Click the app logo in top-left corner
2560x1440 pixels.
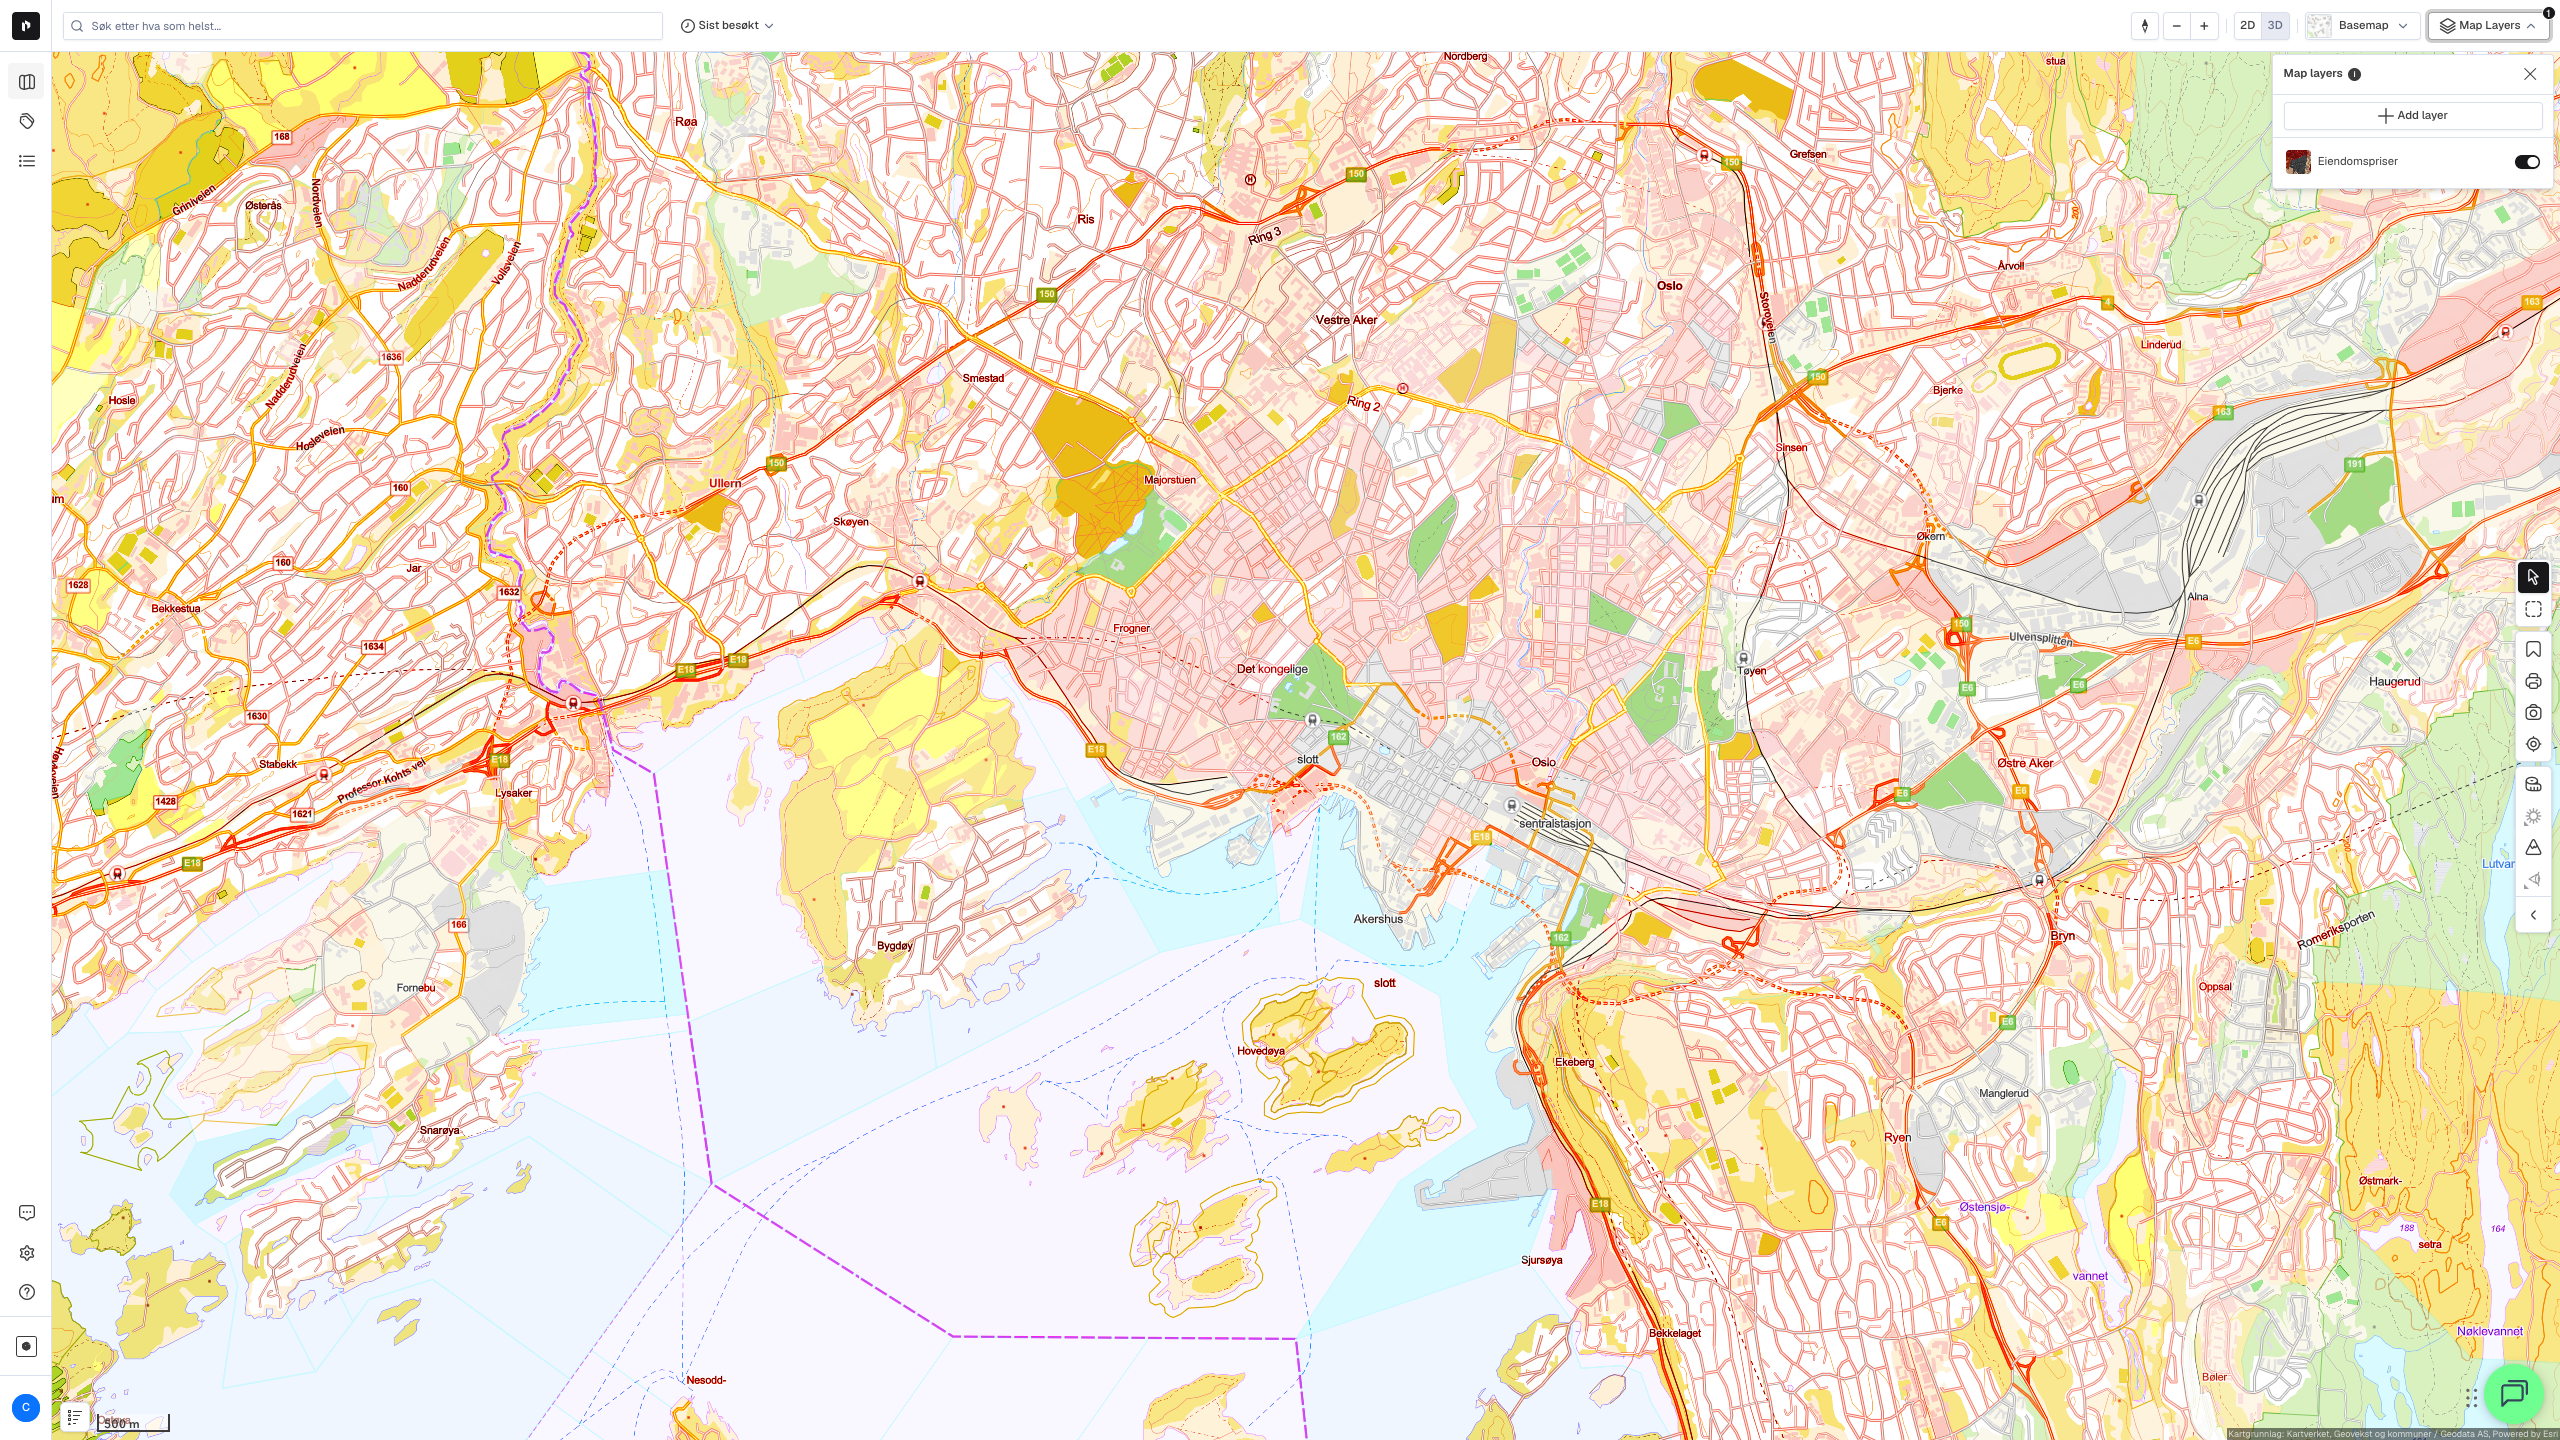pos(26,26)
